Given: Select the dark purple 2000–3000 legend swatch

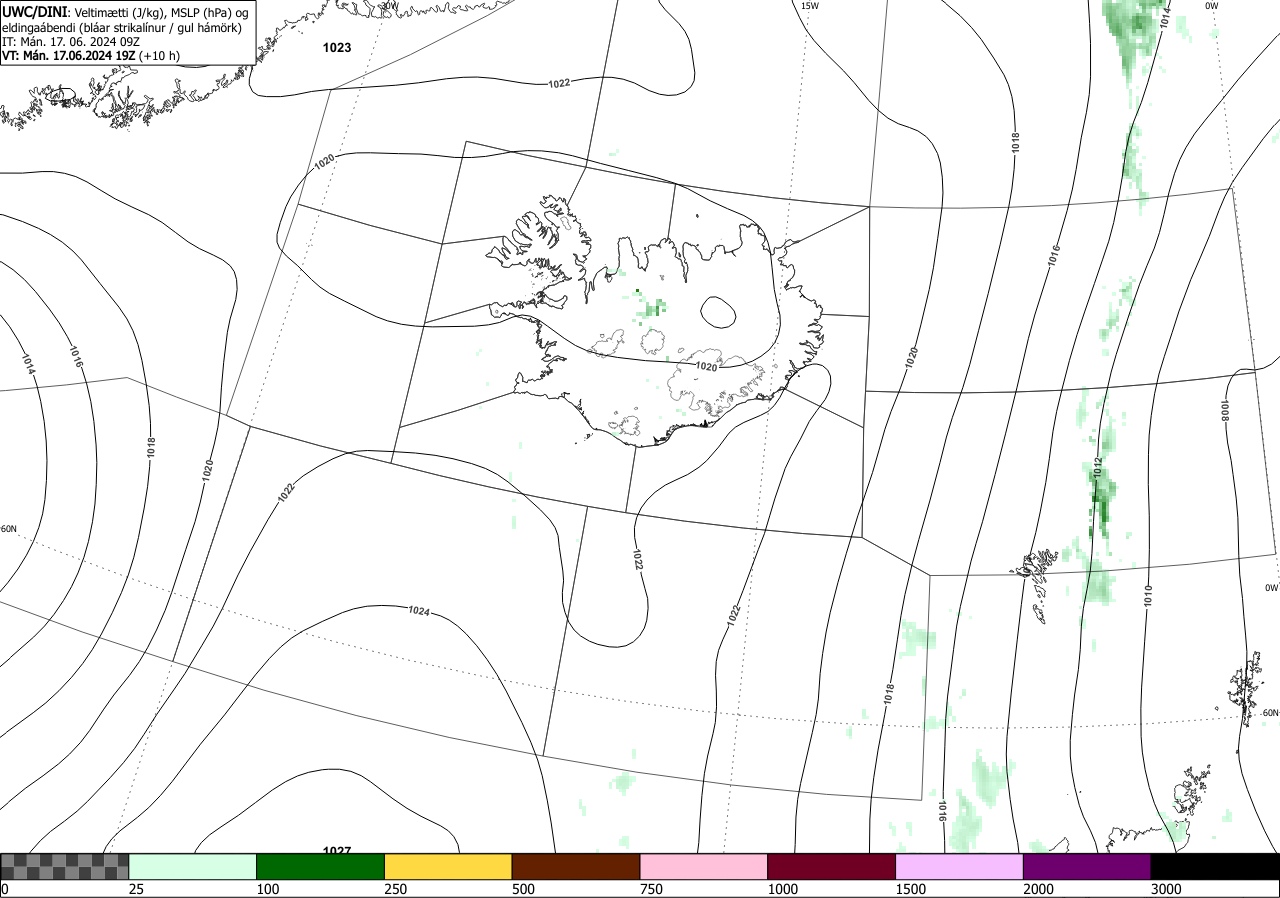Looking at the screenshot, I should [x=1087, y=866].
